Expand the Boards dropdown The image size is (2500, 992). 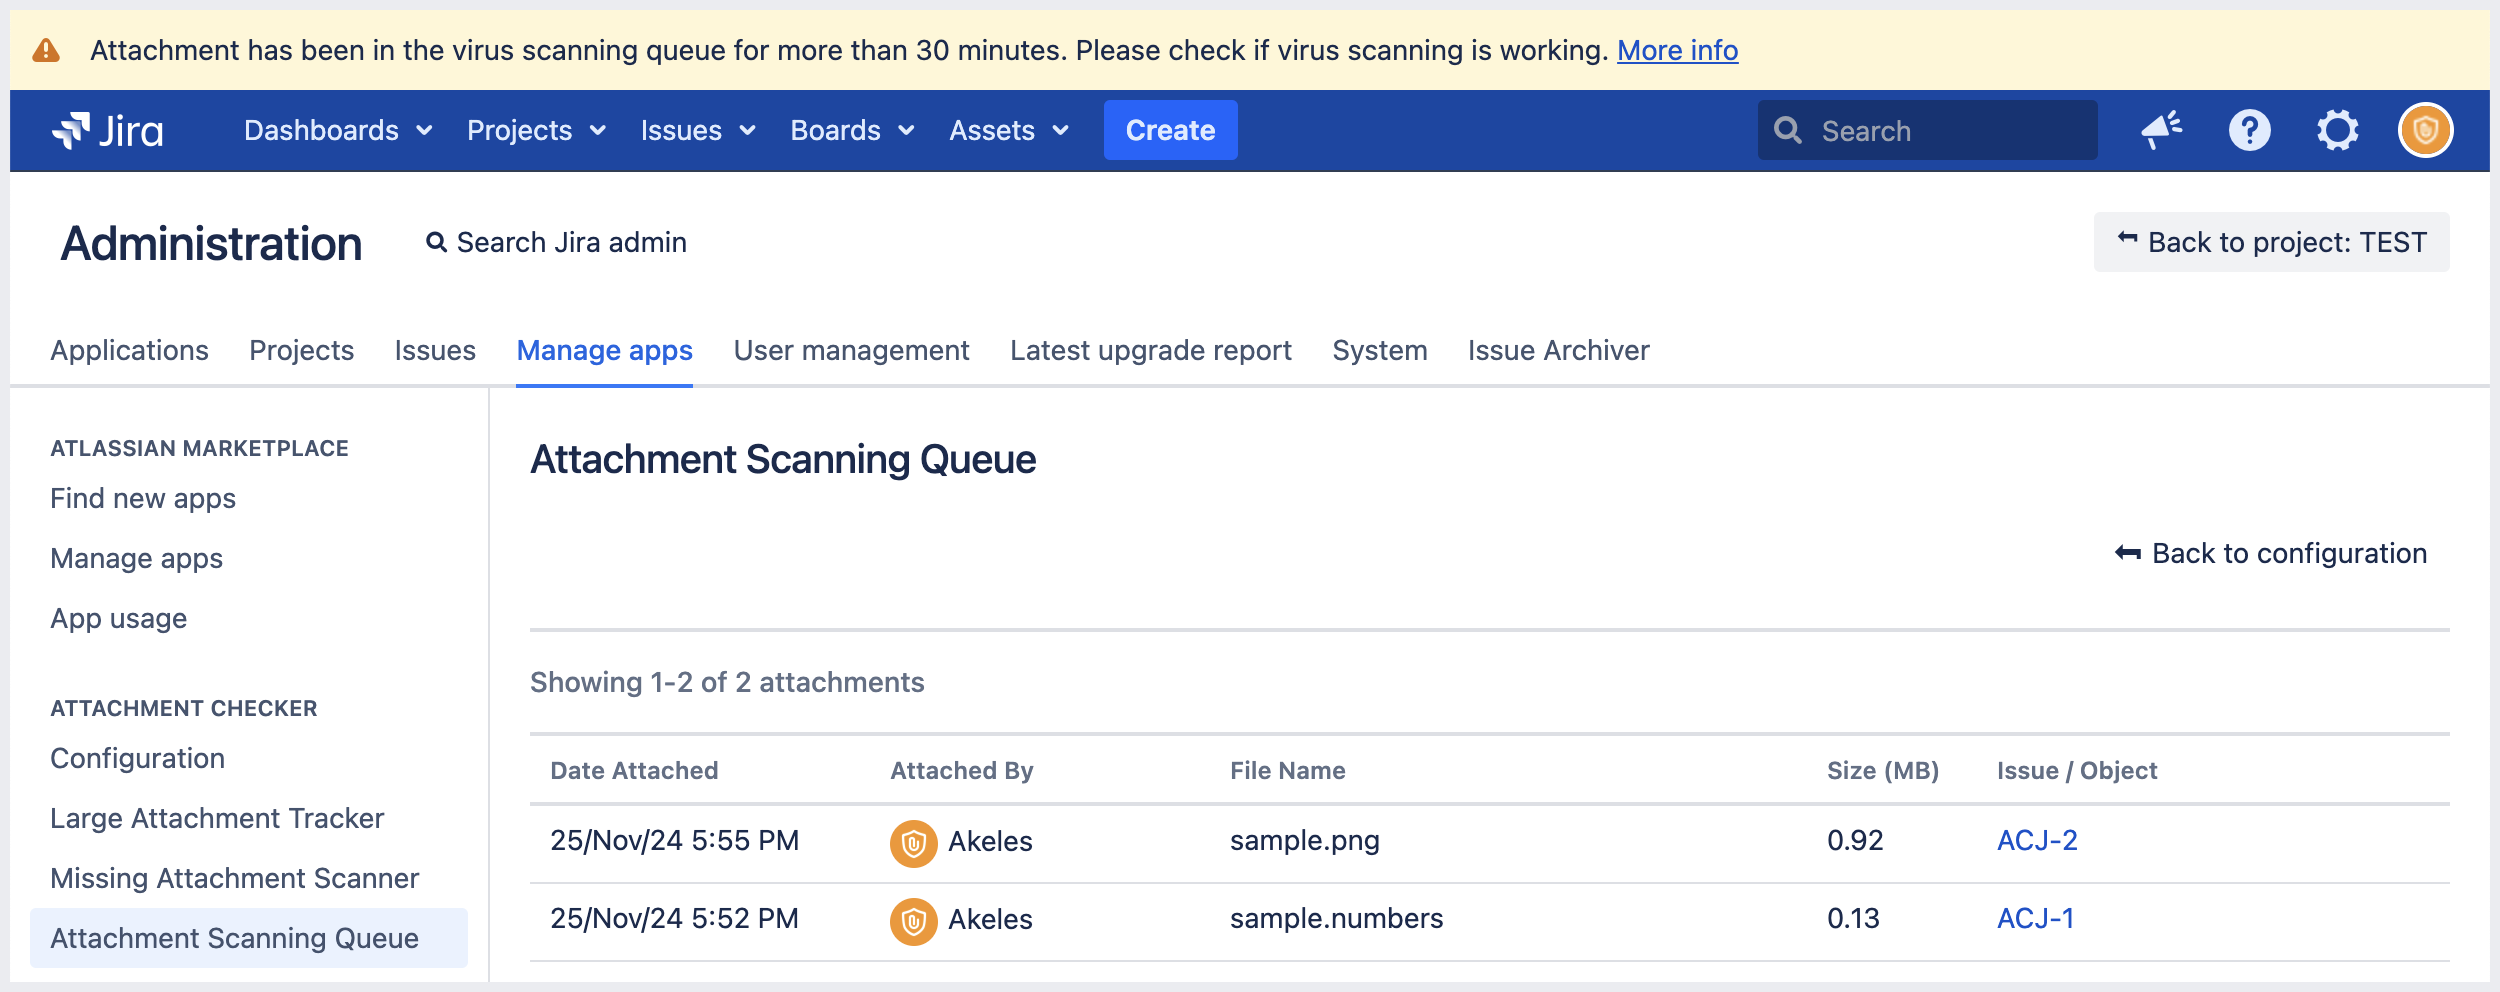pos(852,129)
